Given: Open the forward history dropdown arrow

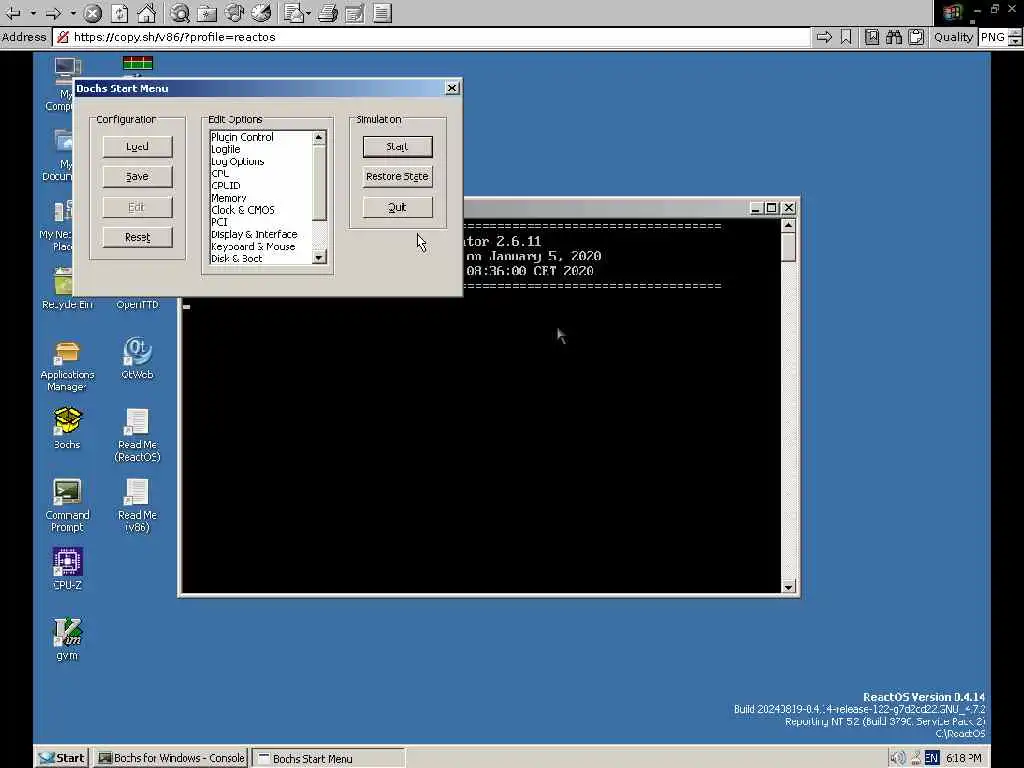Looking at the screenshot, I should [x=73, y=12].
